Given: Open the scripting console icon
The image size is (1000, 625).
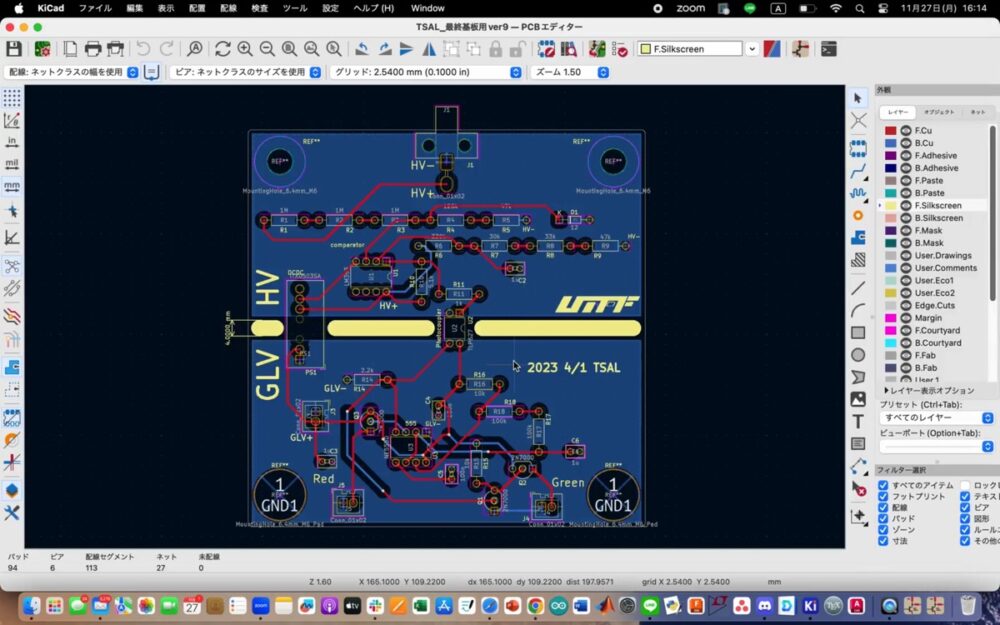Looking at the screenshot, I should [x=829, y=48].
